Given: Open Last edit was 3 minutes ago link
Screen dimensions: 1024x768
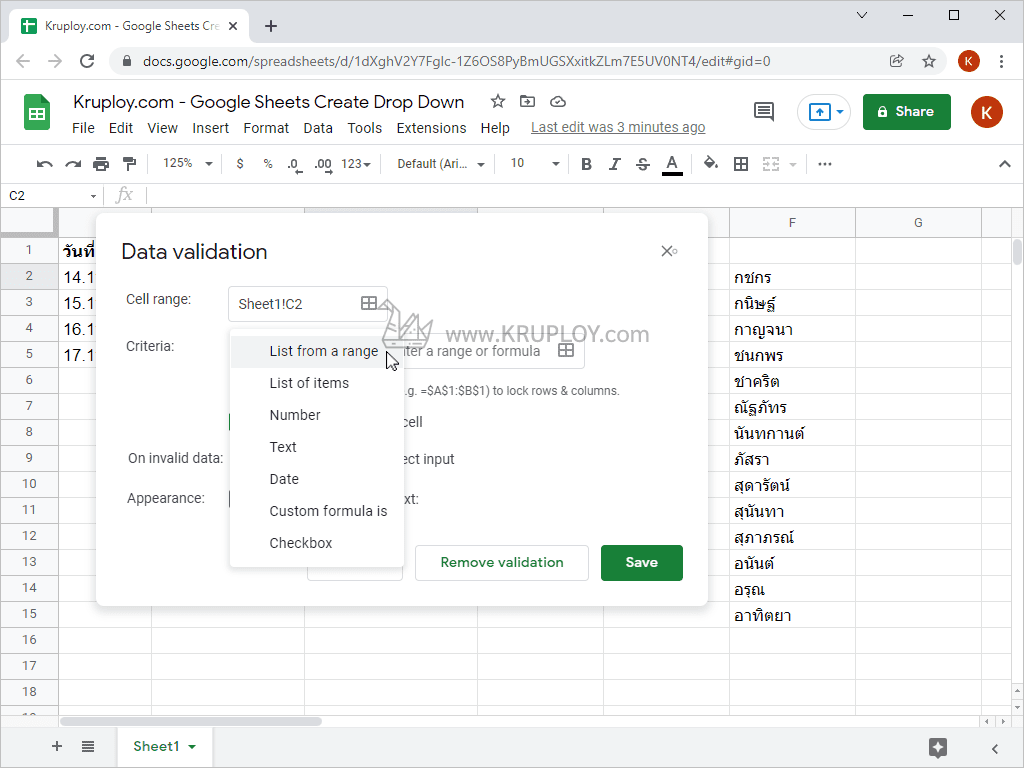Looking at the screenshot, I should tap(618, 127).
